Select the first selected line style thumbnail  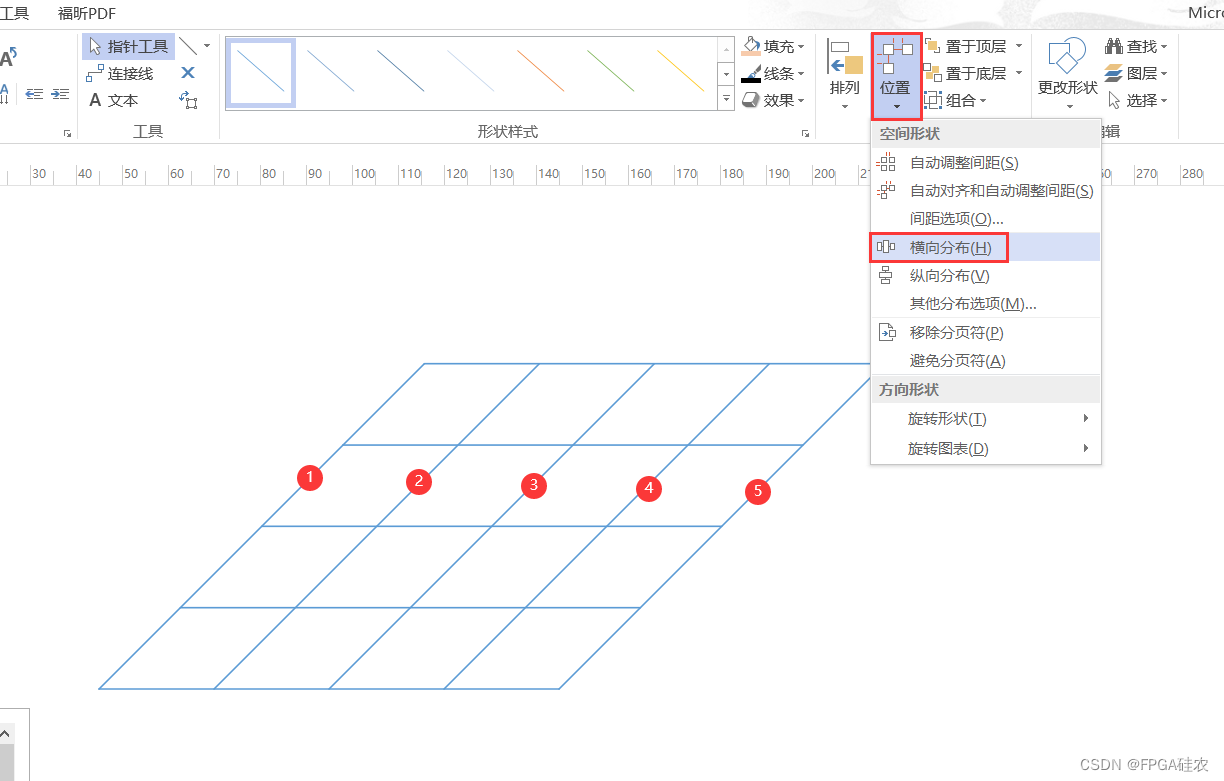pyautogui.click(x=260, y=71)
